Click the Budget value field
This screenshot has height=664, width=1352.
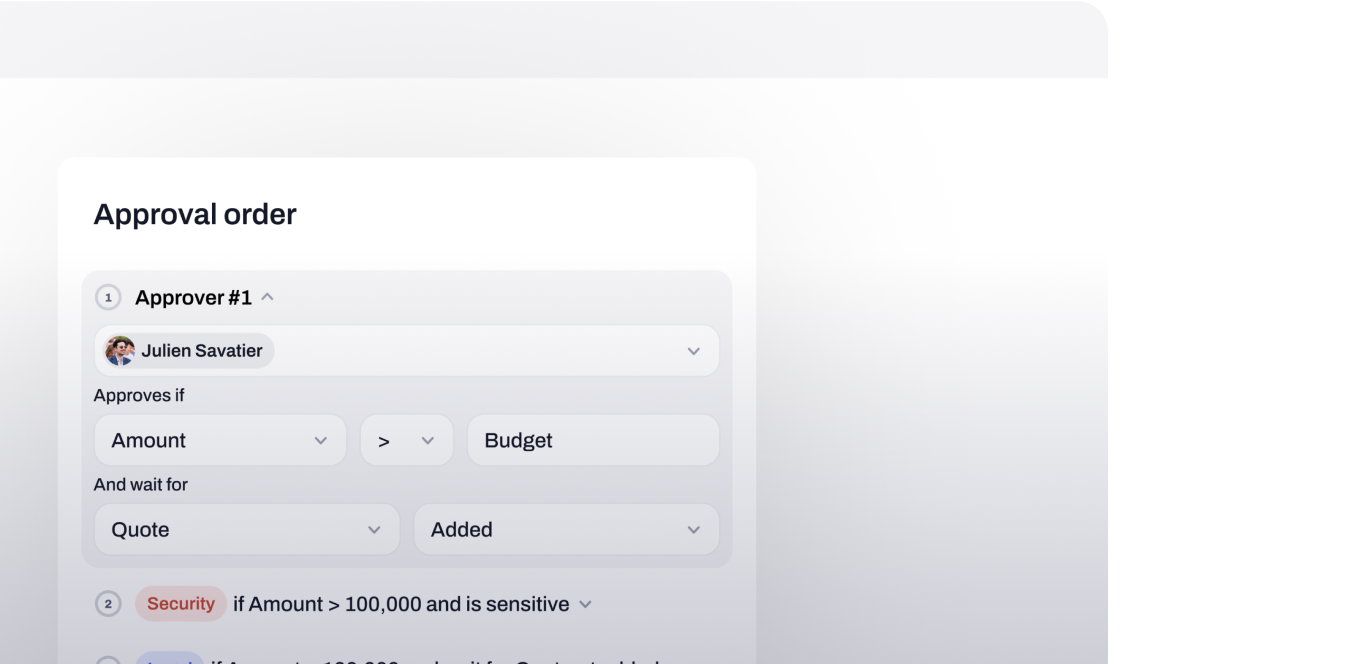tap(593, 440)
